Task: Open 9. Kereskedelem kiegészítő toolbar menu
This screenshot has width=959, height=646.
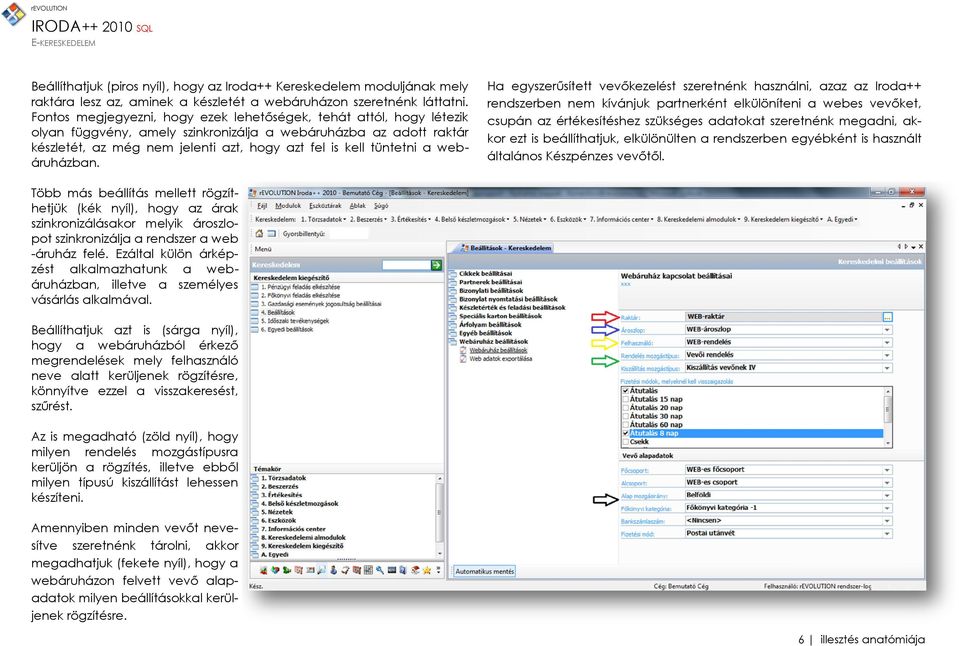Action: [783, 219]
